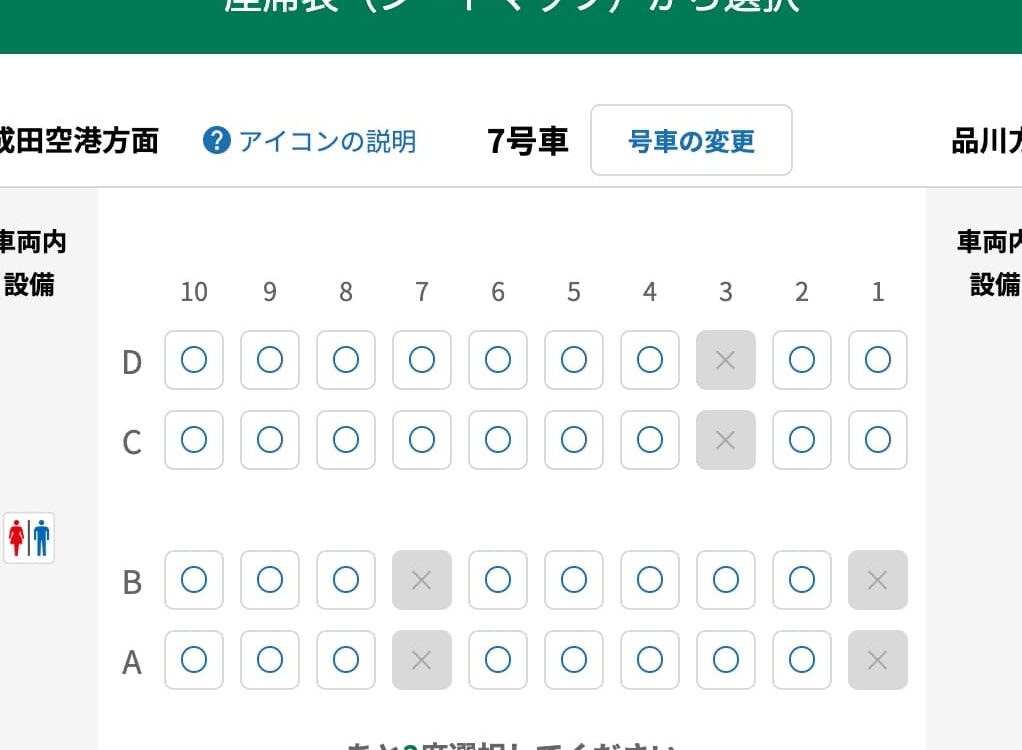Click unavailable seat 3D
This screenshot has width=1022, height=750.
(x=726, y=360)
